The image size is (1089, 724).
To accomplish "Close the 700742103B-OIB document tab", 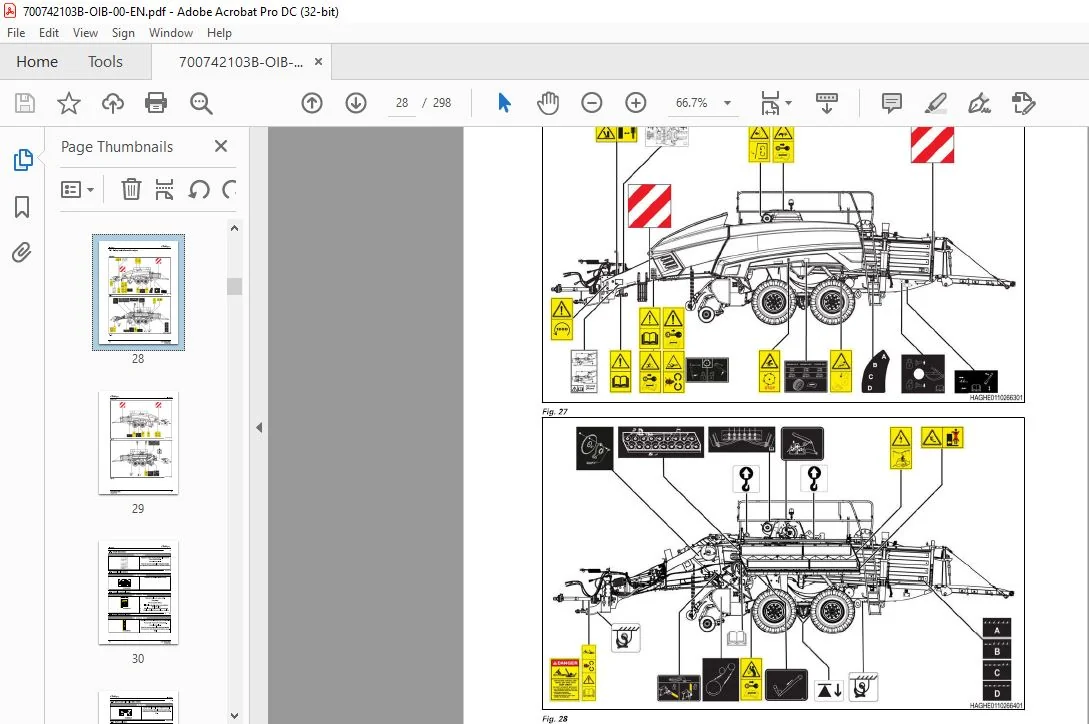I will point(318,61).
